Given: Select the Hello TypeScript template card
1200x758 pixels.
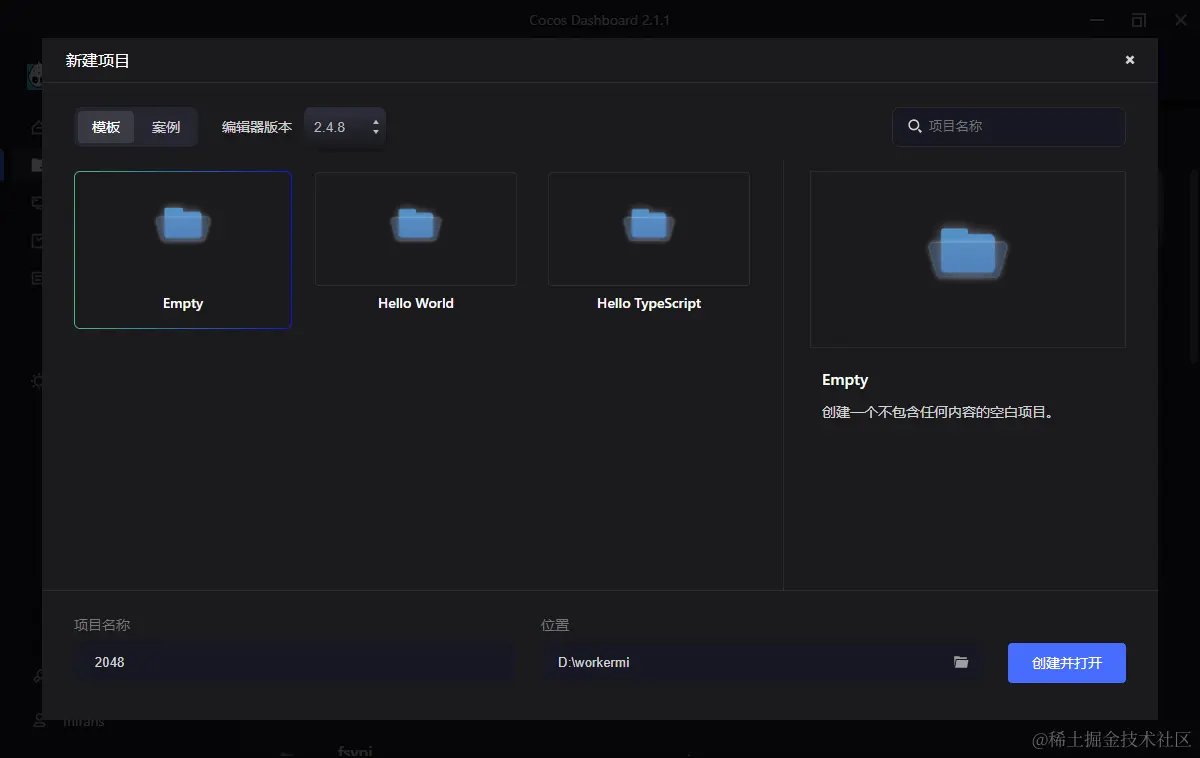Looking at the screenshot, I should pos(649,245).
